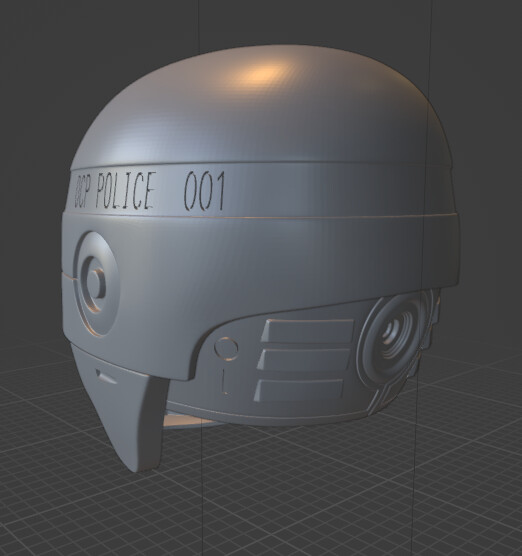Screen dimensions: 522x556
Task: Select the bottom vent slat
Action: (299, 390)
